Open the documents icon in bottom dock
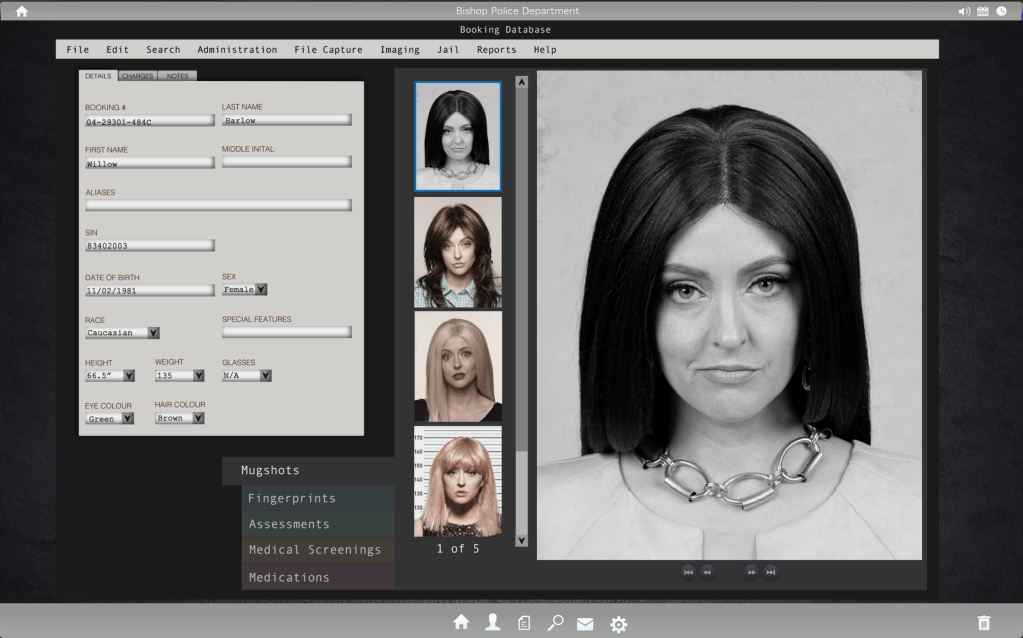 (x=524, y=623)
